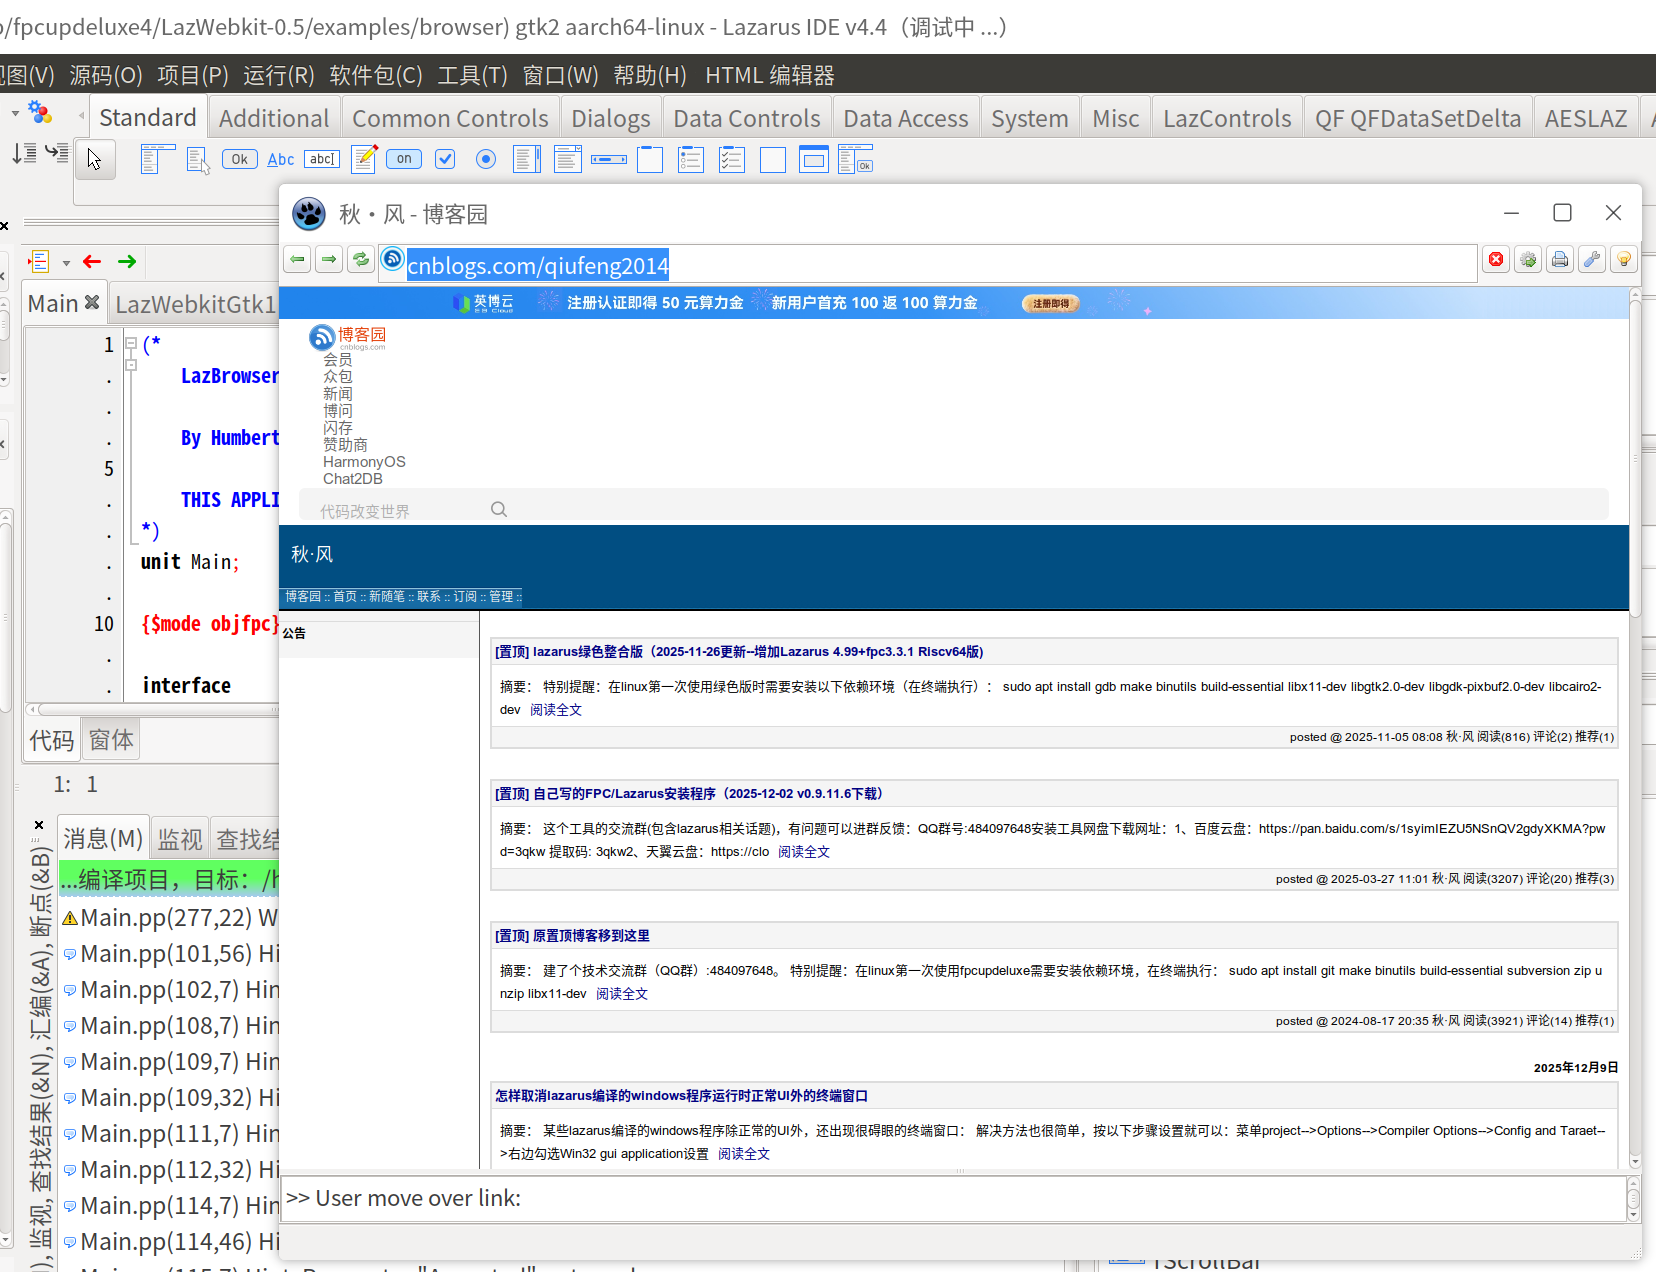Open the wrench tools icon in browser
This screenshot has width=1656, height=1272.
tap(1592, 260)
